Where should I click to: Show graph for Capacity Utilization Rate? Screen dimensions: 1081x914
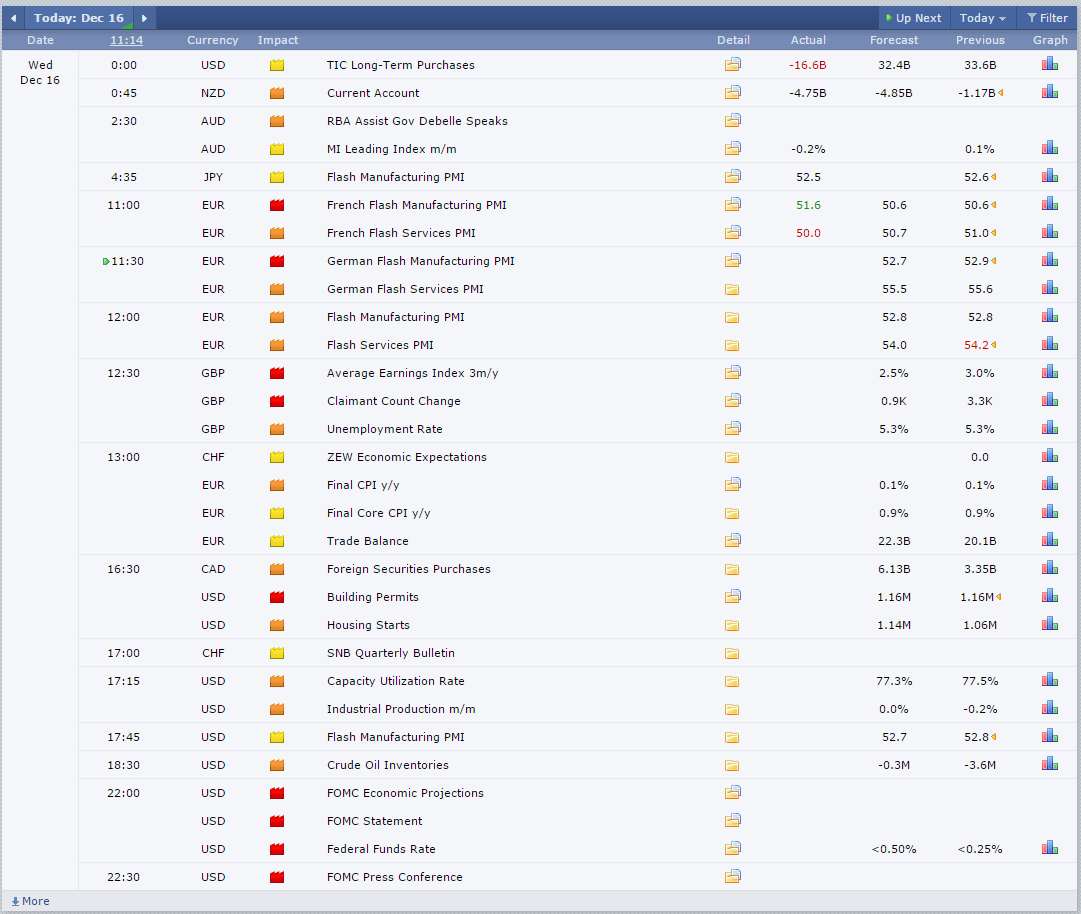[x=1049, y=680]
